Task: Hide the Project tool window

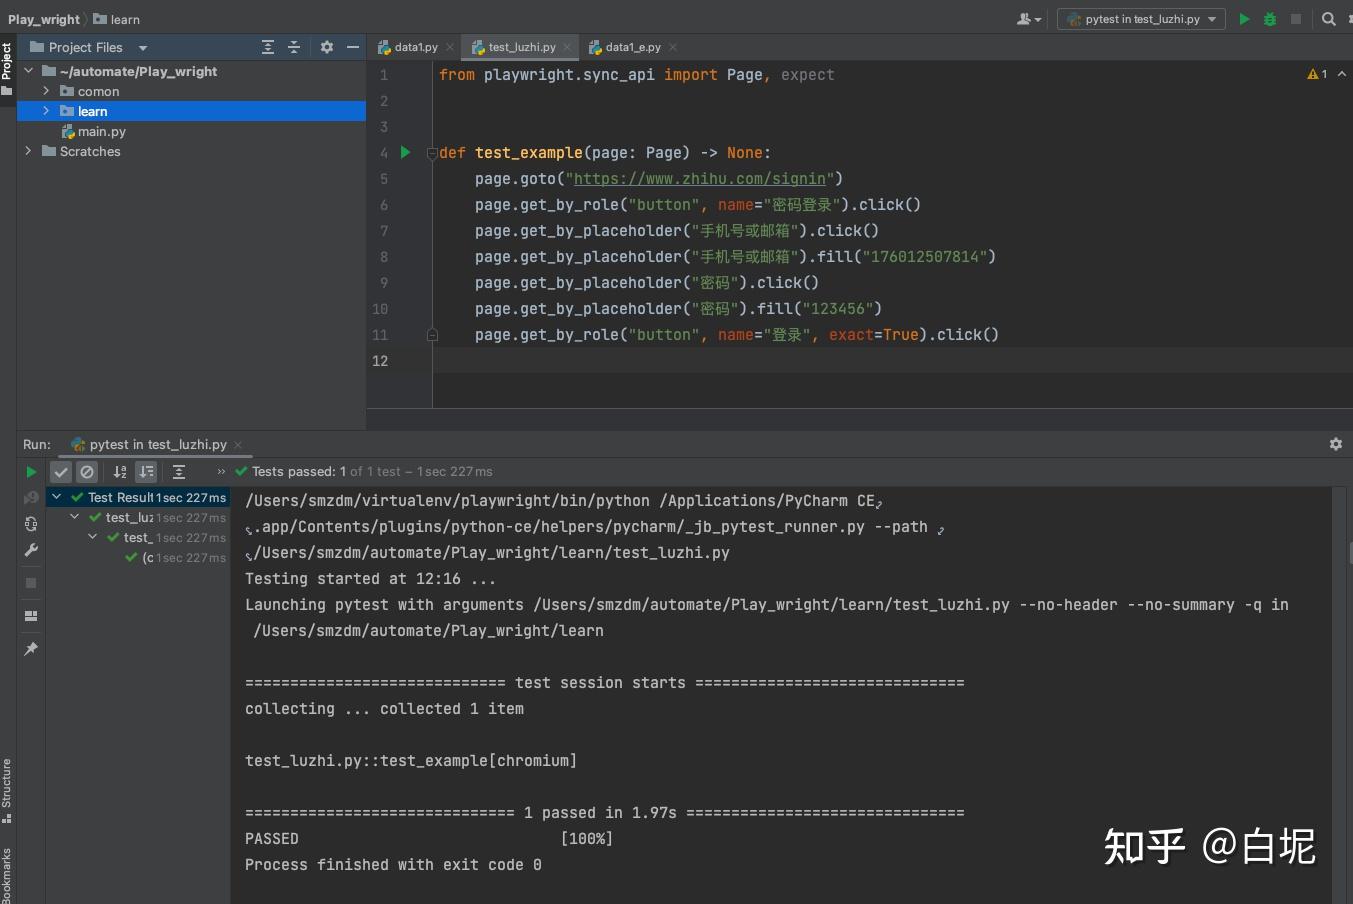Action: 353,47
